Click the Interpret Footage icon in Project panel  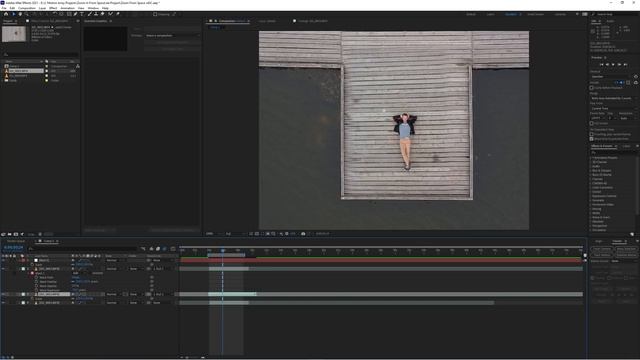click(x=3, y=234)
